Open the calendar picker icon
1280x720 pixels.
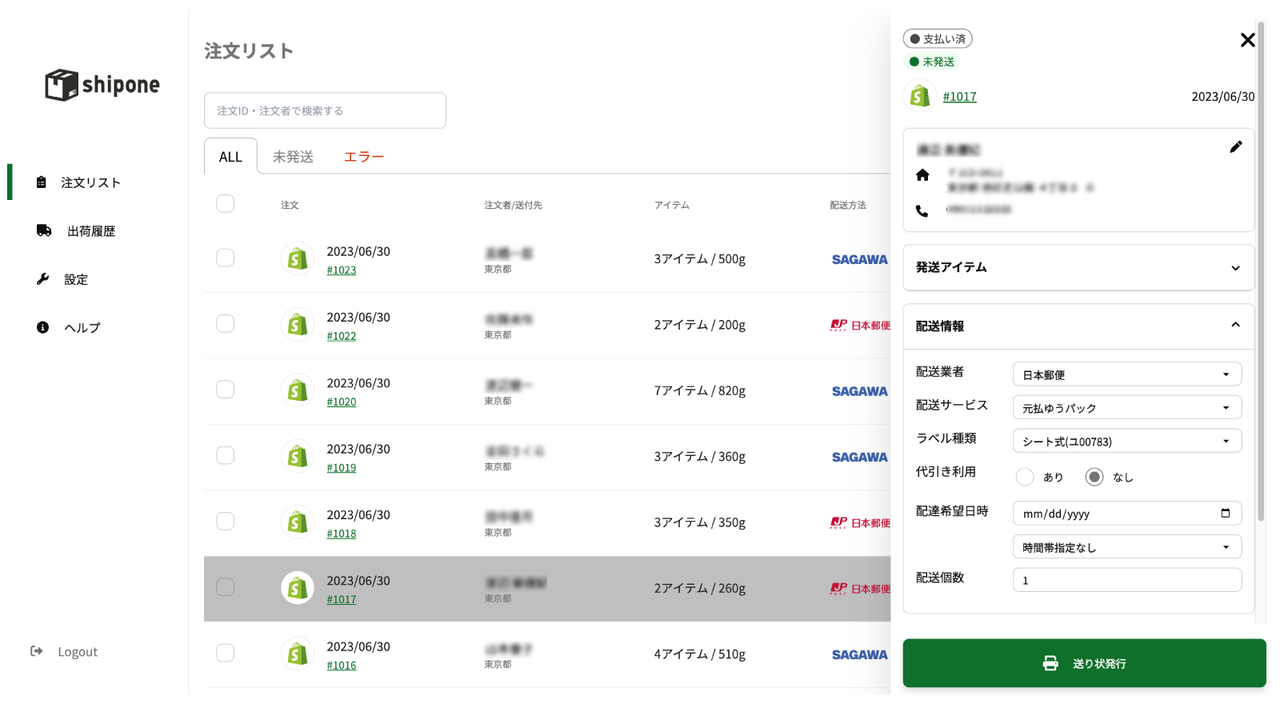point(1225,513)
